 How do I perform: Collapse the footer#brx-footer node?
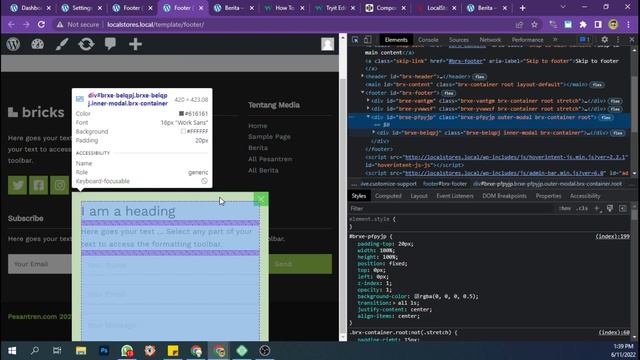click(x=362, y=93)
